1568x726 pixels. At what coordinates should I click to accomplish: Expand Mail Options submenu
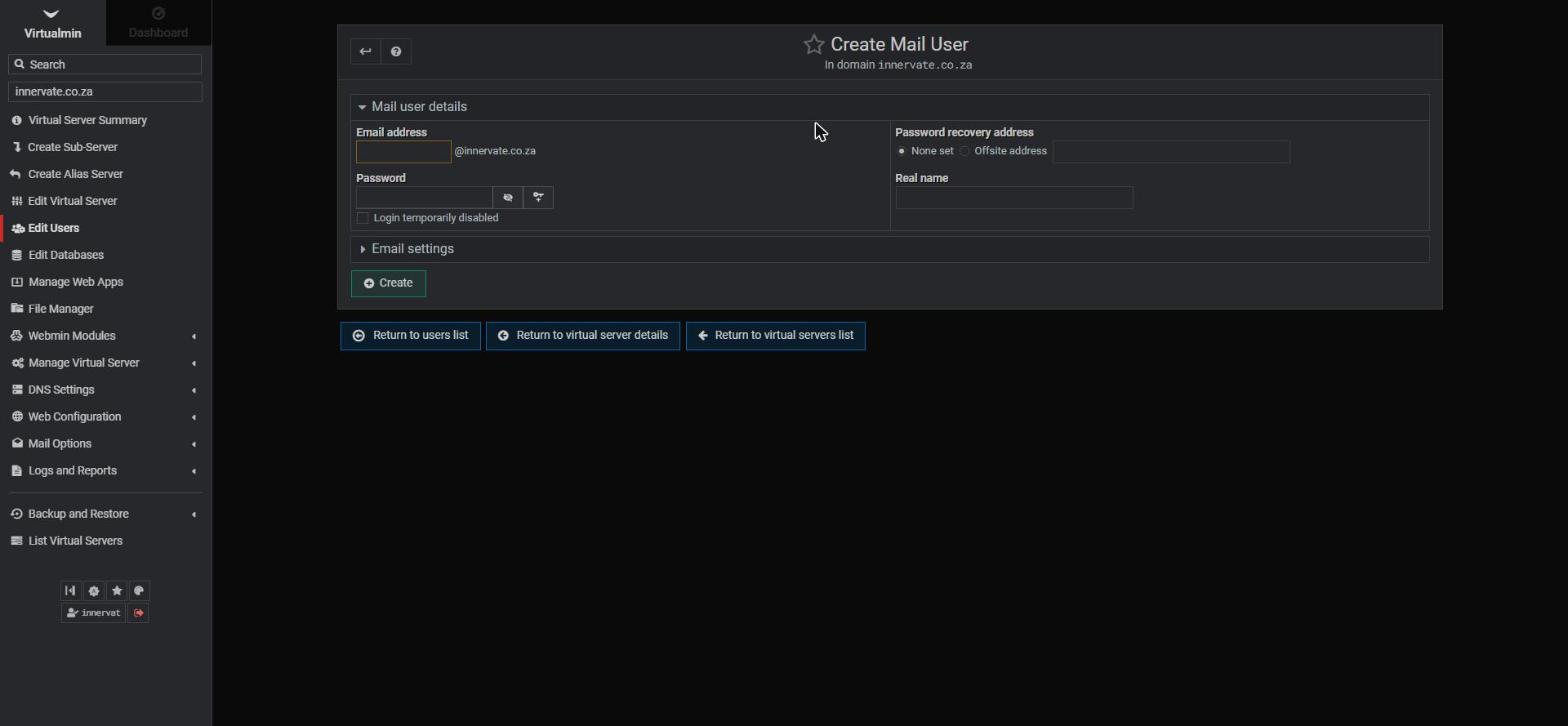pyautogui.click(x=105, y=444)
